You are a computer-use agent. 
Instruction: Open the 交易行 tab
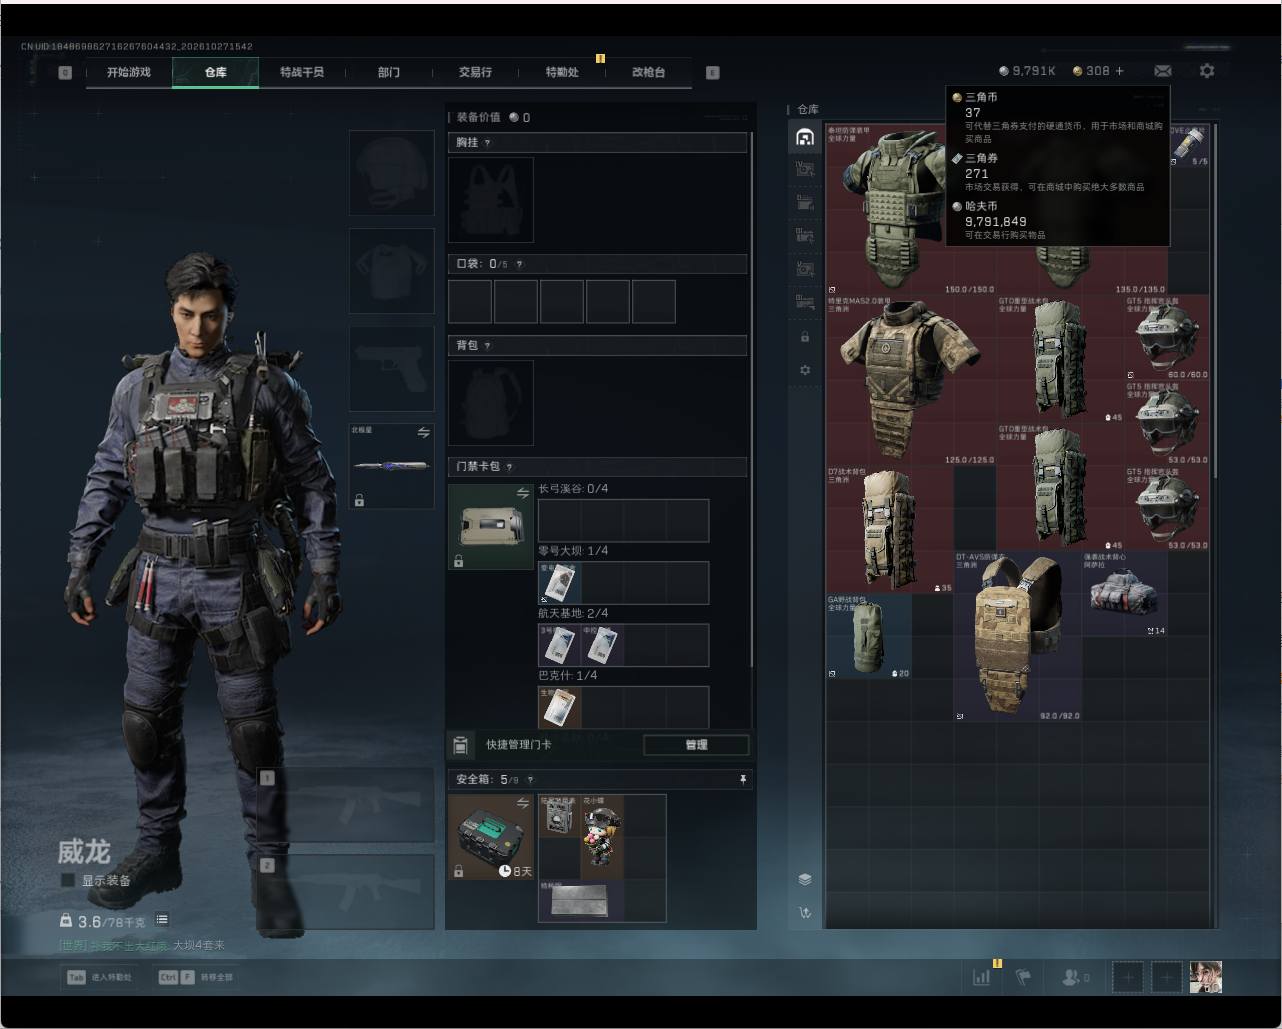point(475,72)
